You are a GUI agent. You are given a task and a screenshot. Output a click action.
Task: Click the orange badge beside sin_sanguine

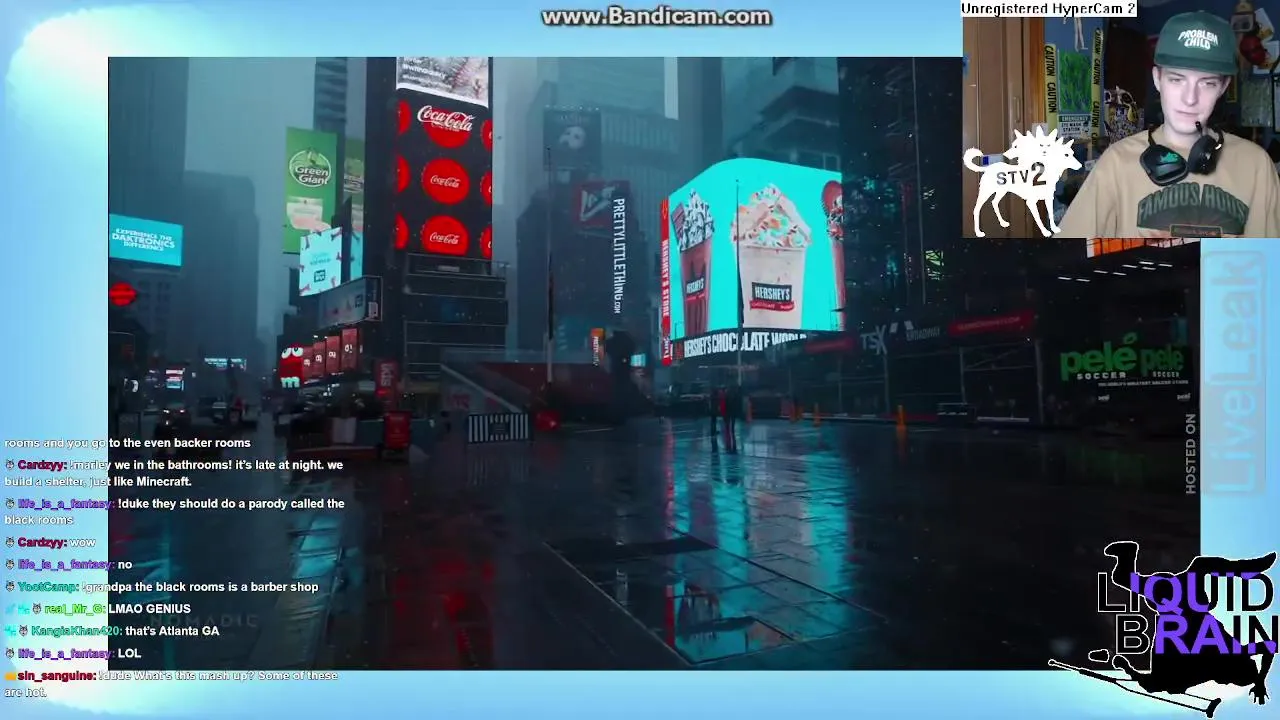coord(10,676)
